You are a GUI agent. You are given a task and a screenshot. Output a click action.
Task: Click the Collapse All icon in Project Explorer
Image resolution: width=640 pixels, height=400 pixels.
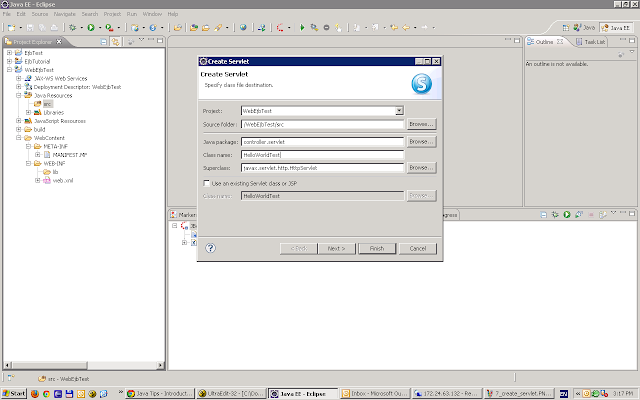click(103, 42)
